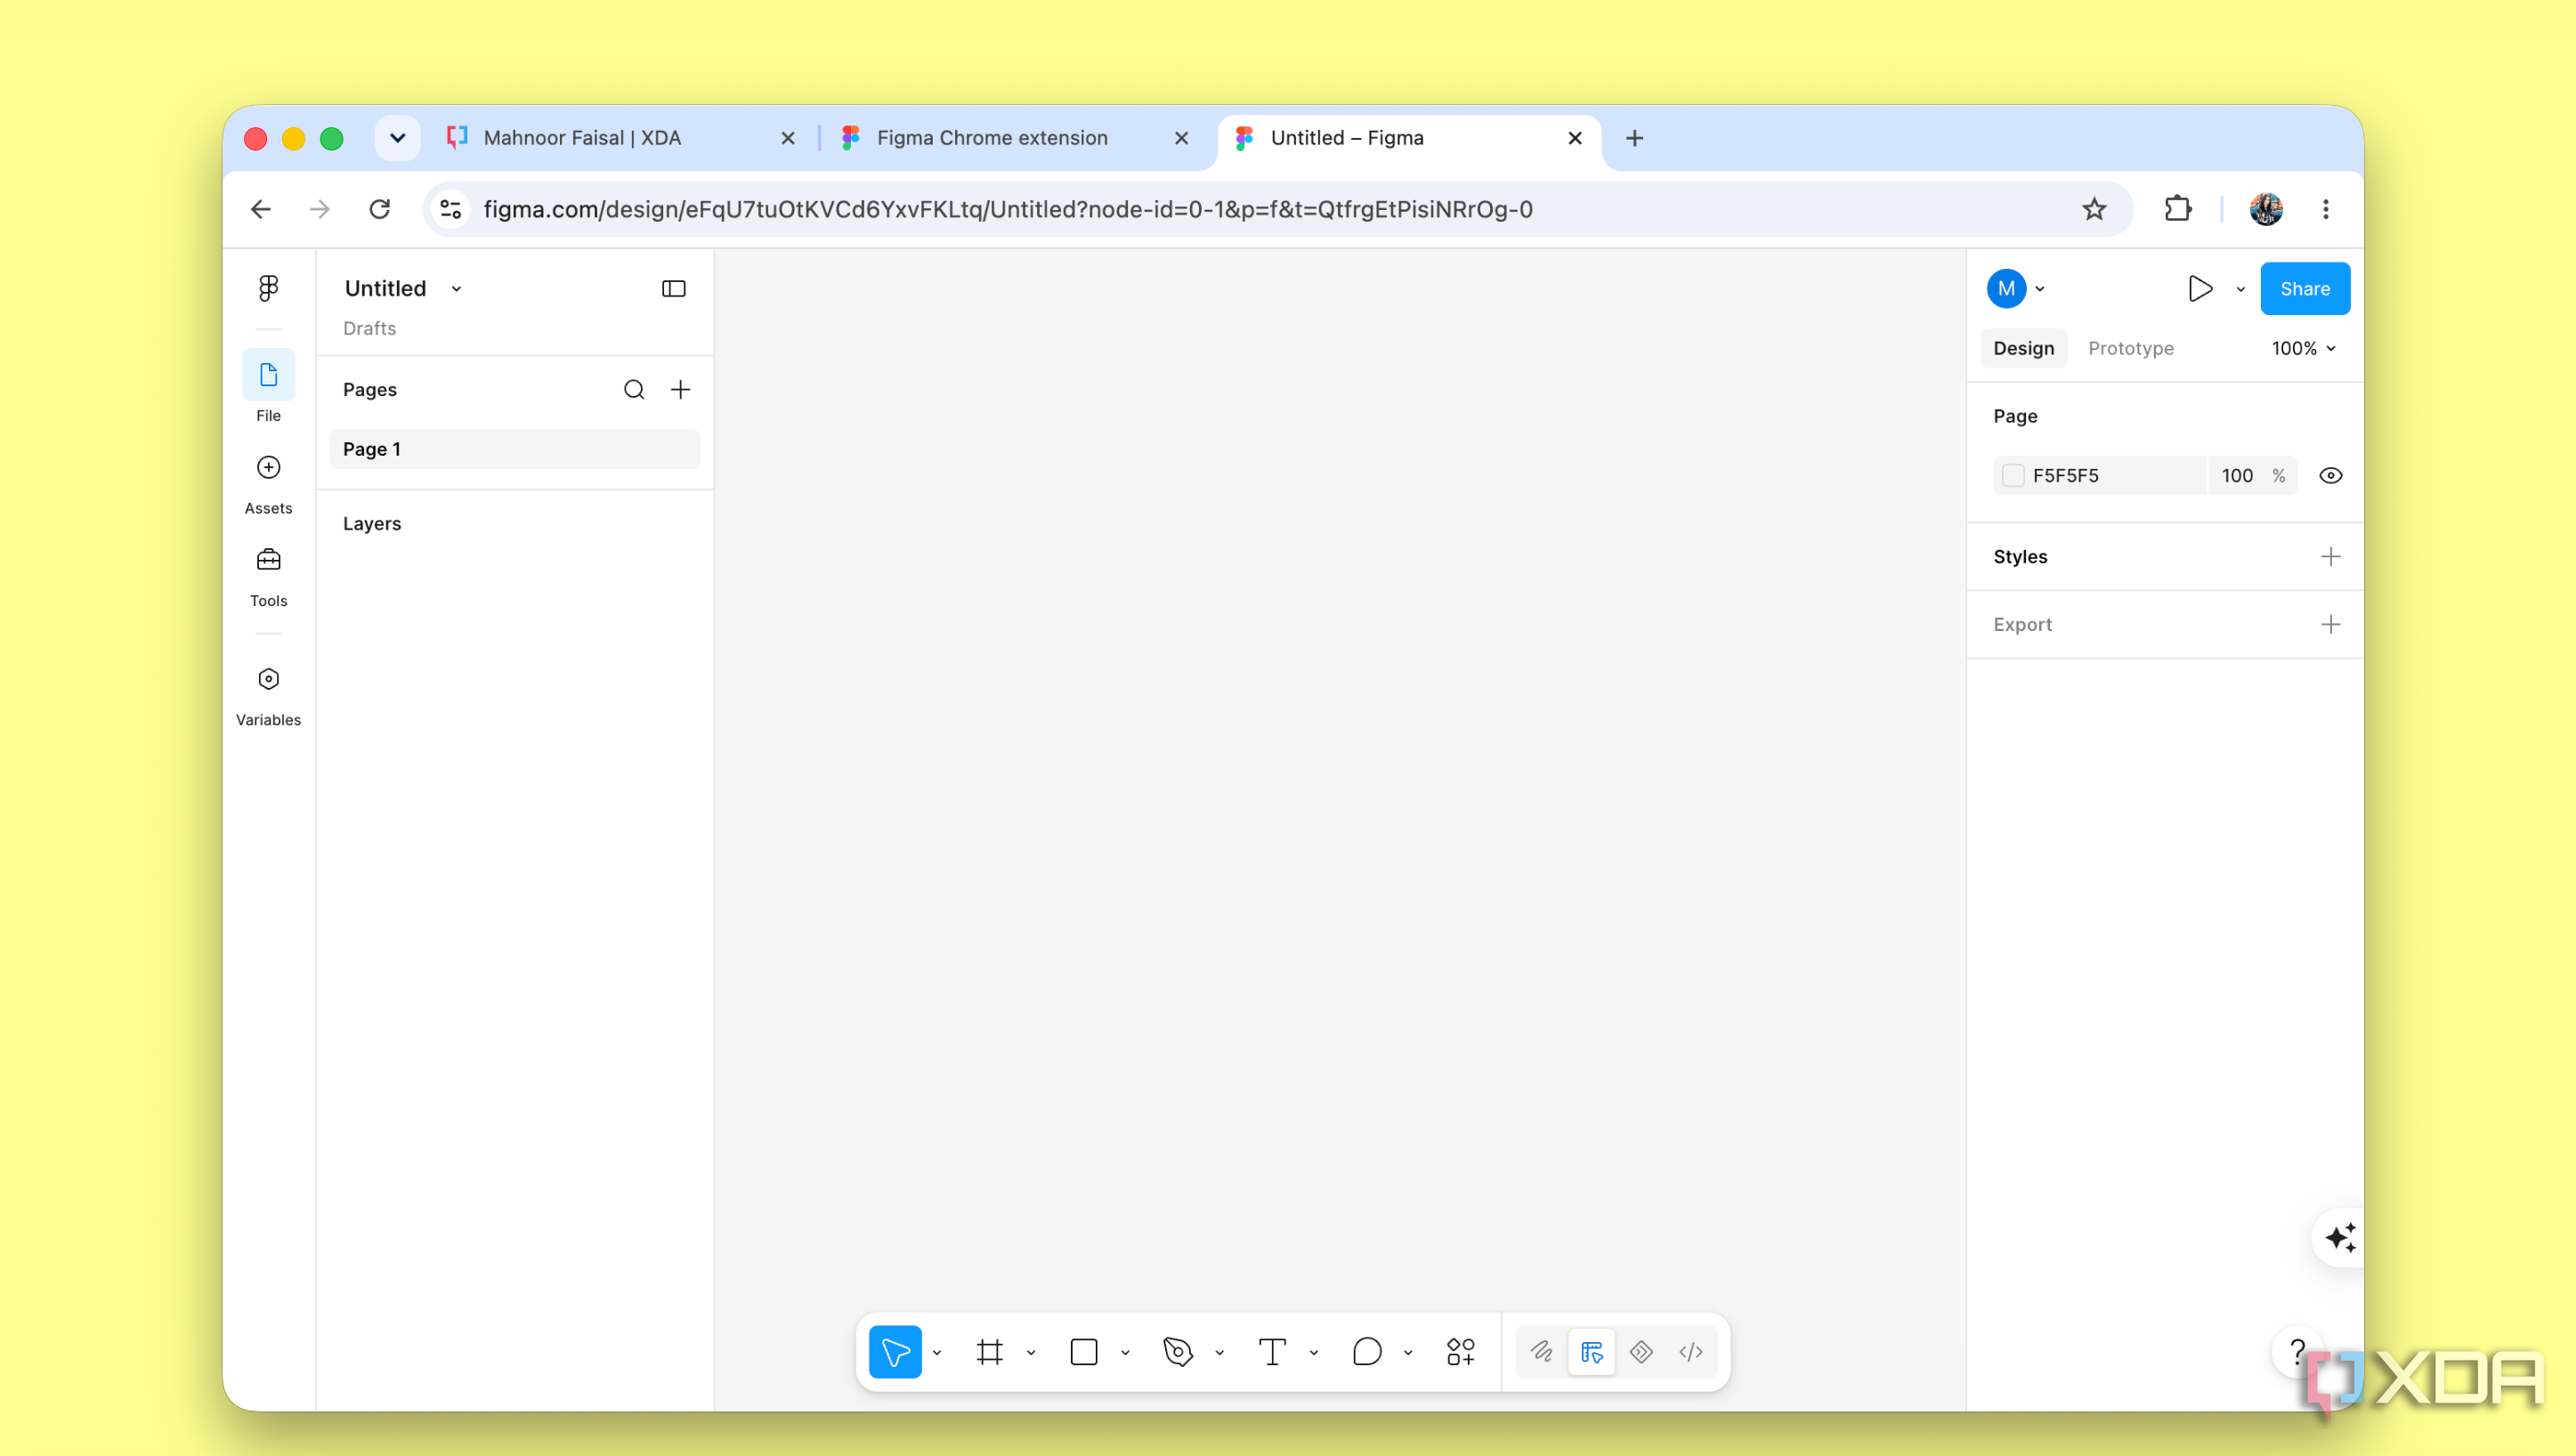Click the blue Share button
2576x1456 pixels.
[2304, 289]
